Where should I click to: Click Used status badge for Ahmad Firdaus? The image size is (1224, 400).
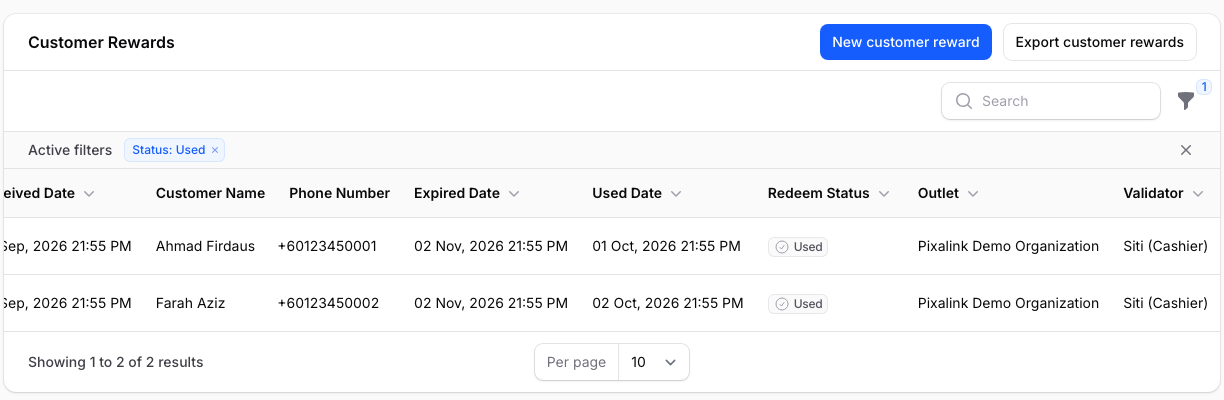(798, 247)
